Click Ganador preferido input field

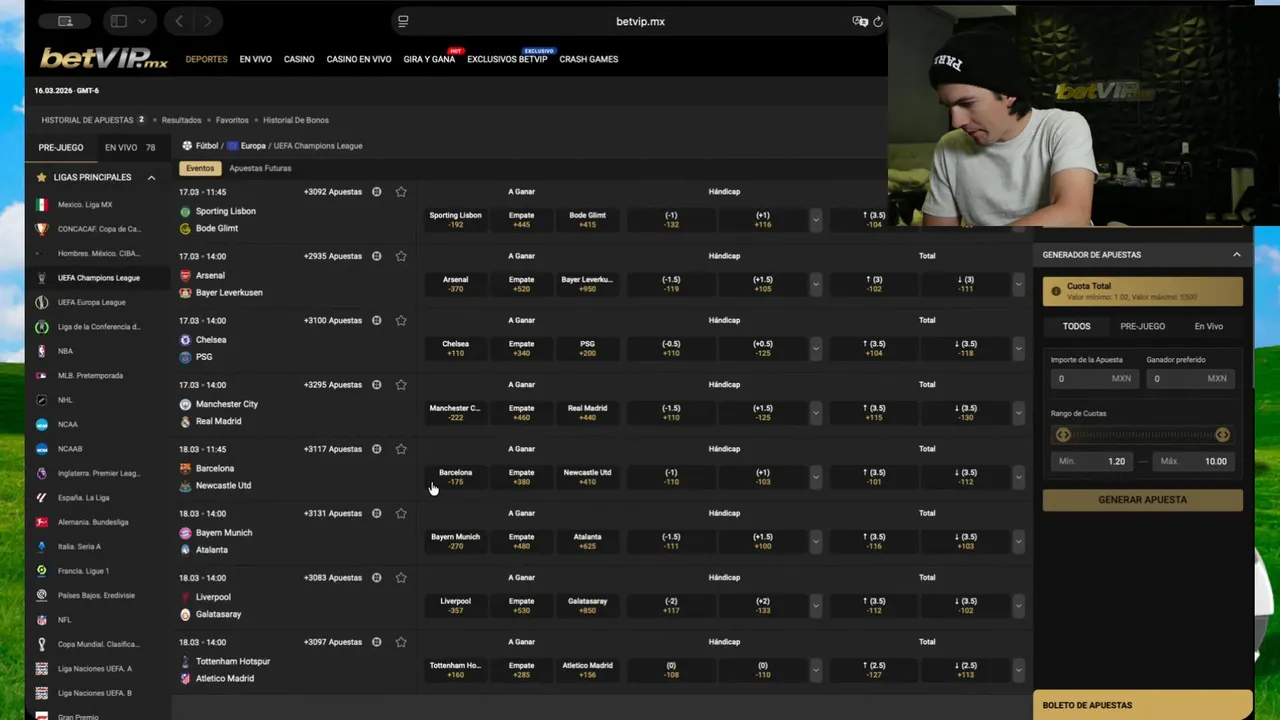pyautogui.click(x=1189, y=379)
